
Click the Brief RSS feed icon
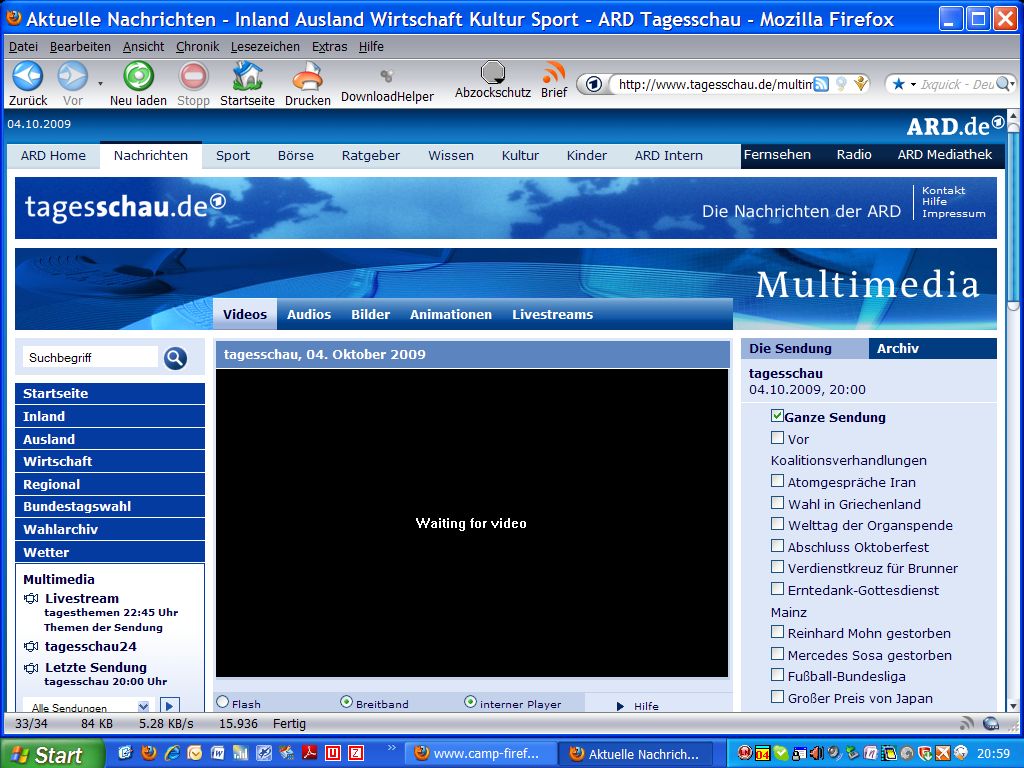pos(554,73)
